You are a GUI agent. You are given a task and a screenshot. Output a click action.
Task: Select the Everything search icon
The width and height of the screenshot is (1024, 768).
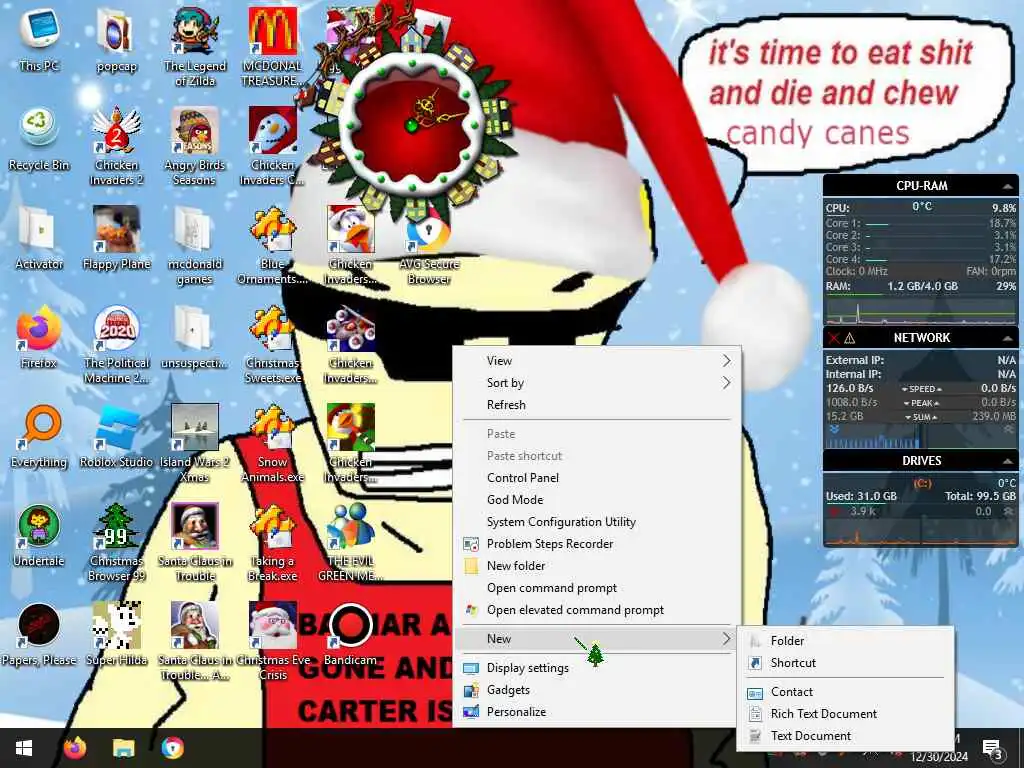[x=39, y=436]
